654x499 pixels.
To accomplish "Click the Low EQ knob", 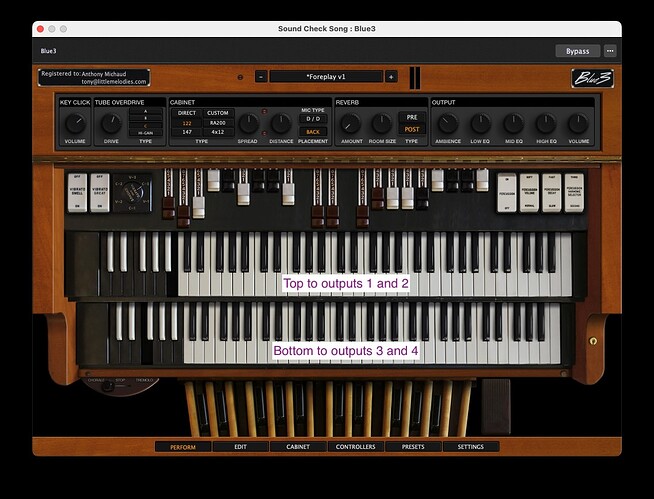I will pyautogui.click(x=480, y=123).
